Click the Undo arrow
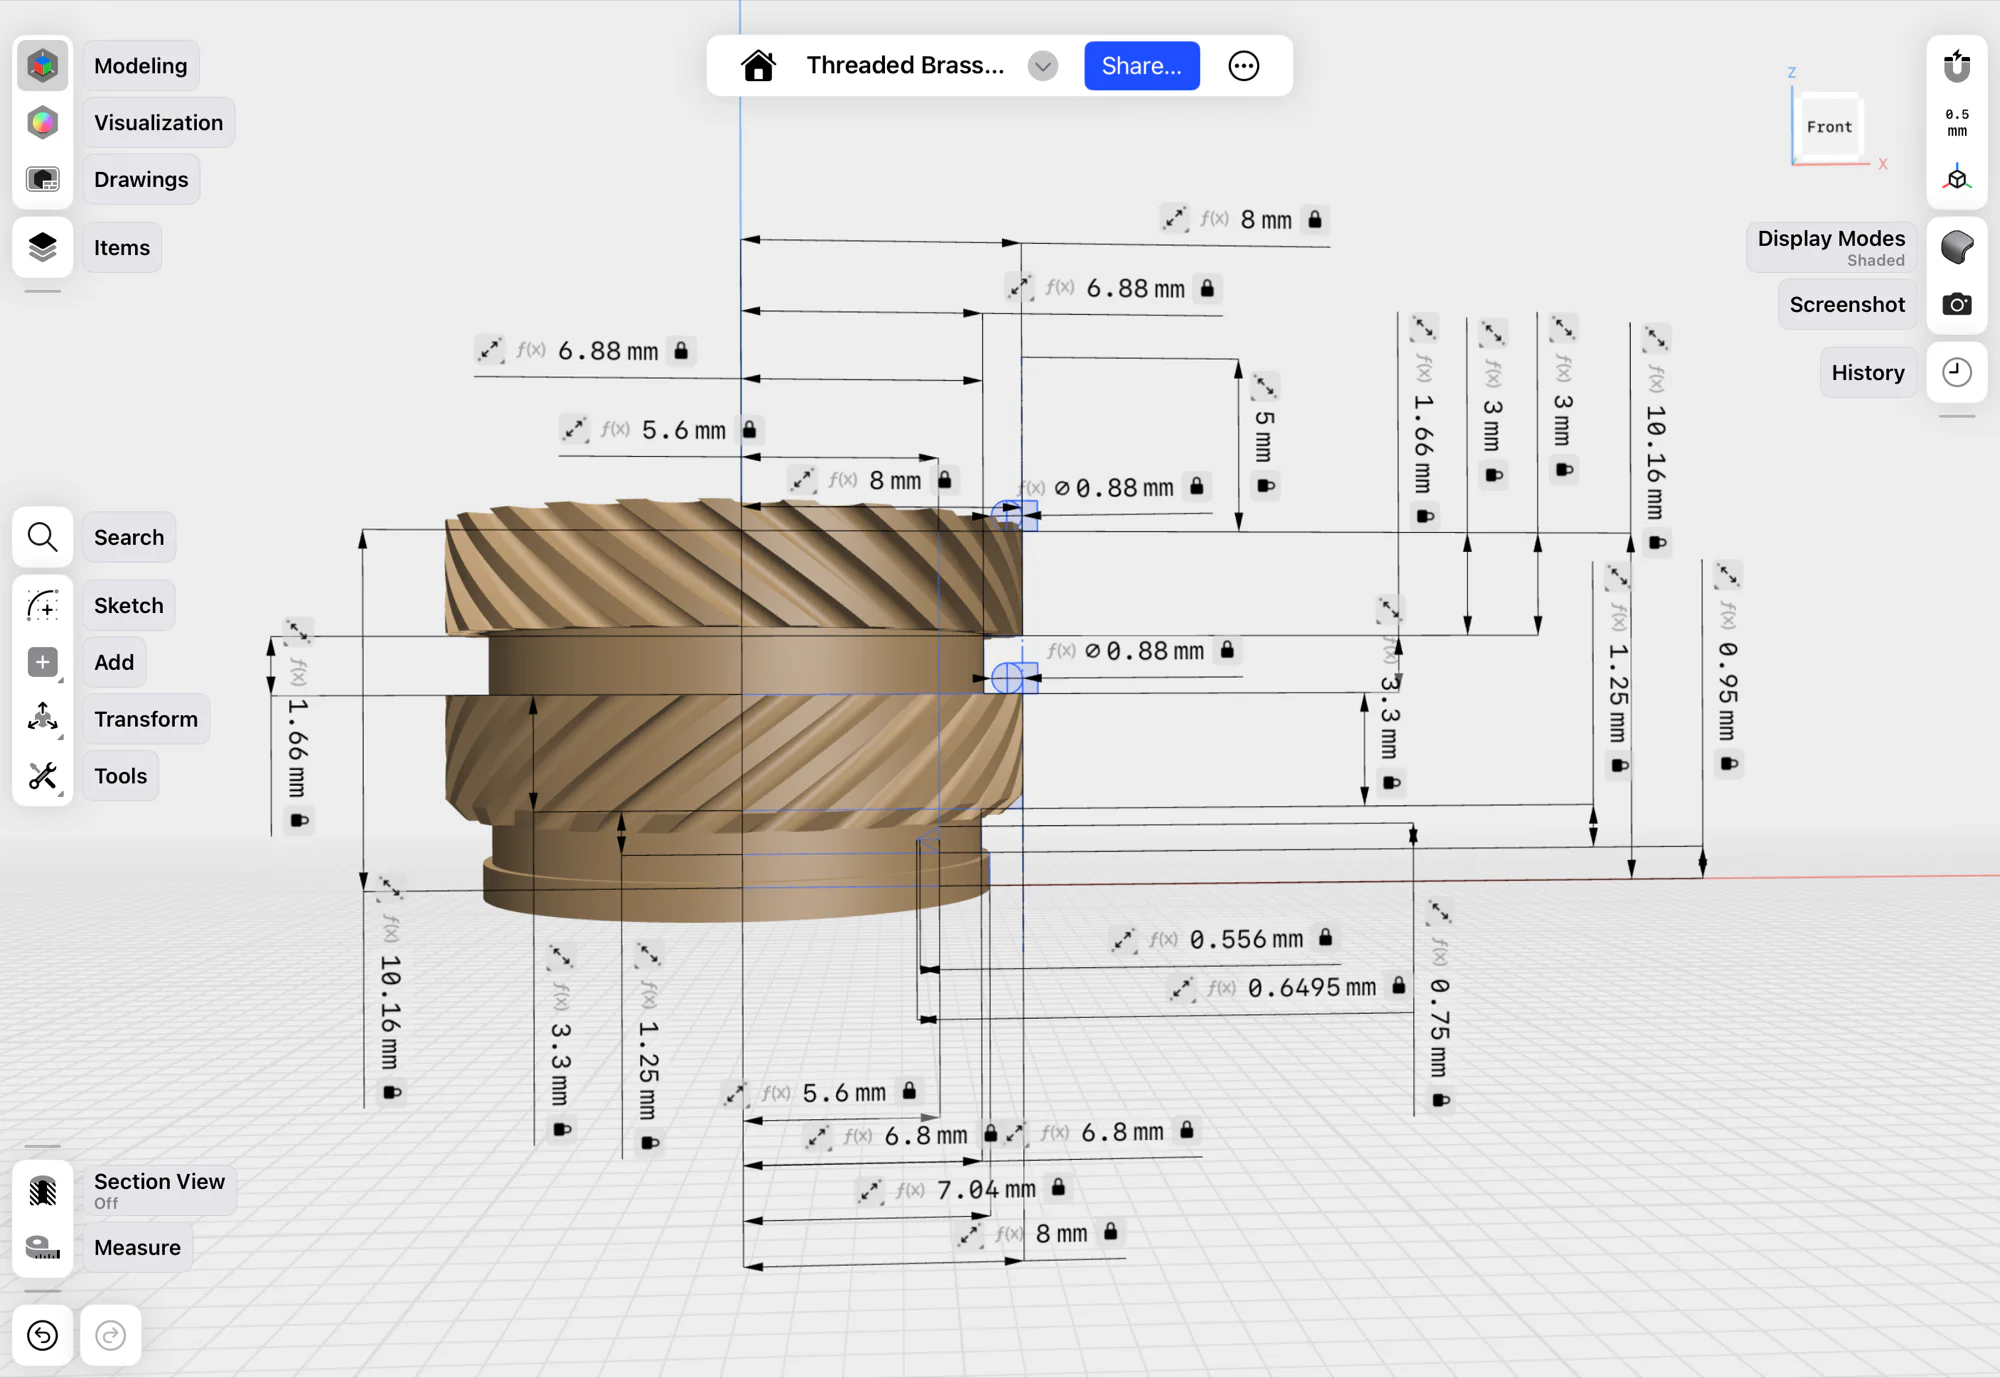The width and height of the screenshot is (2000, 1378). tap(42, 1335)
